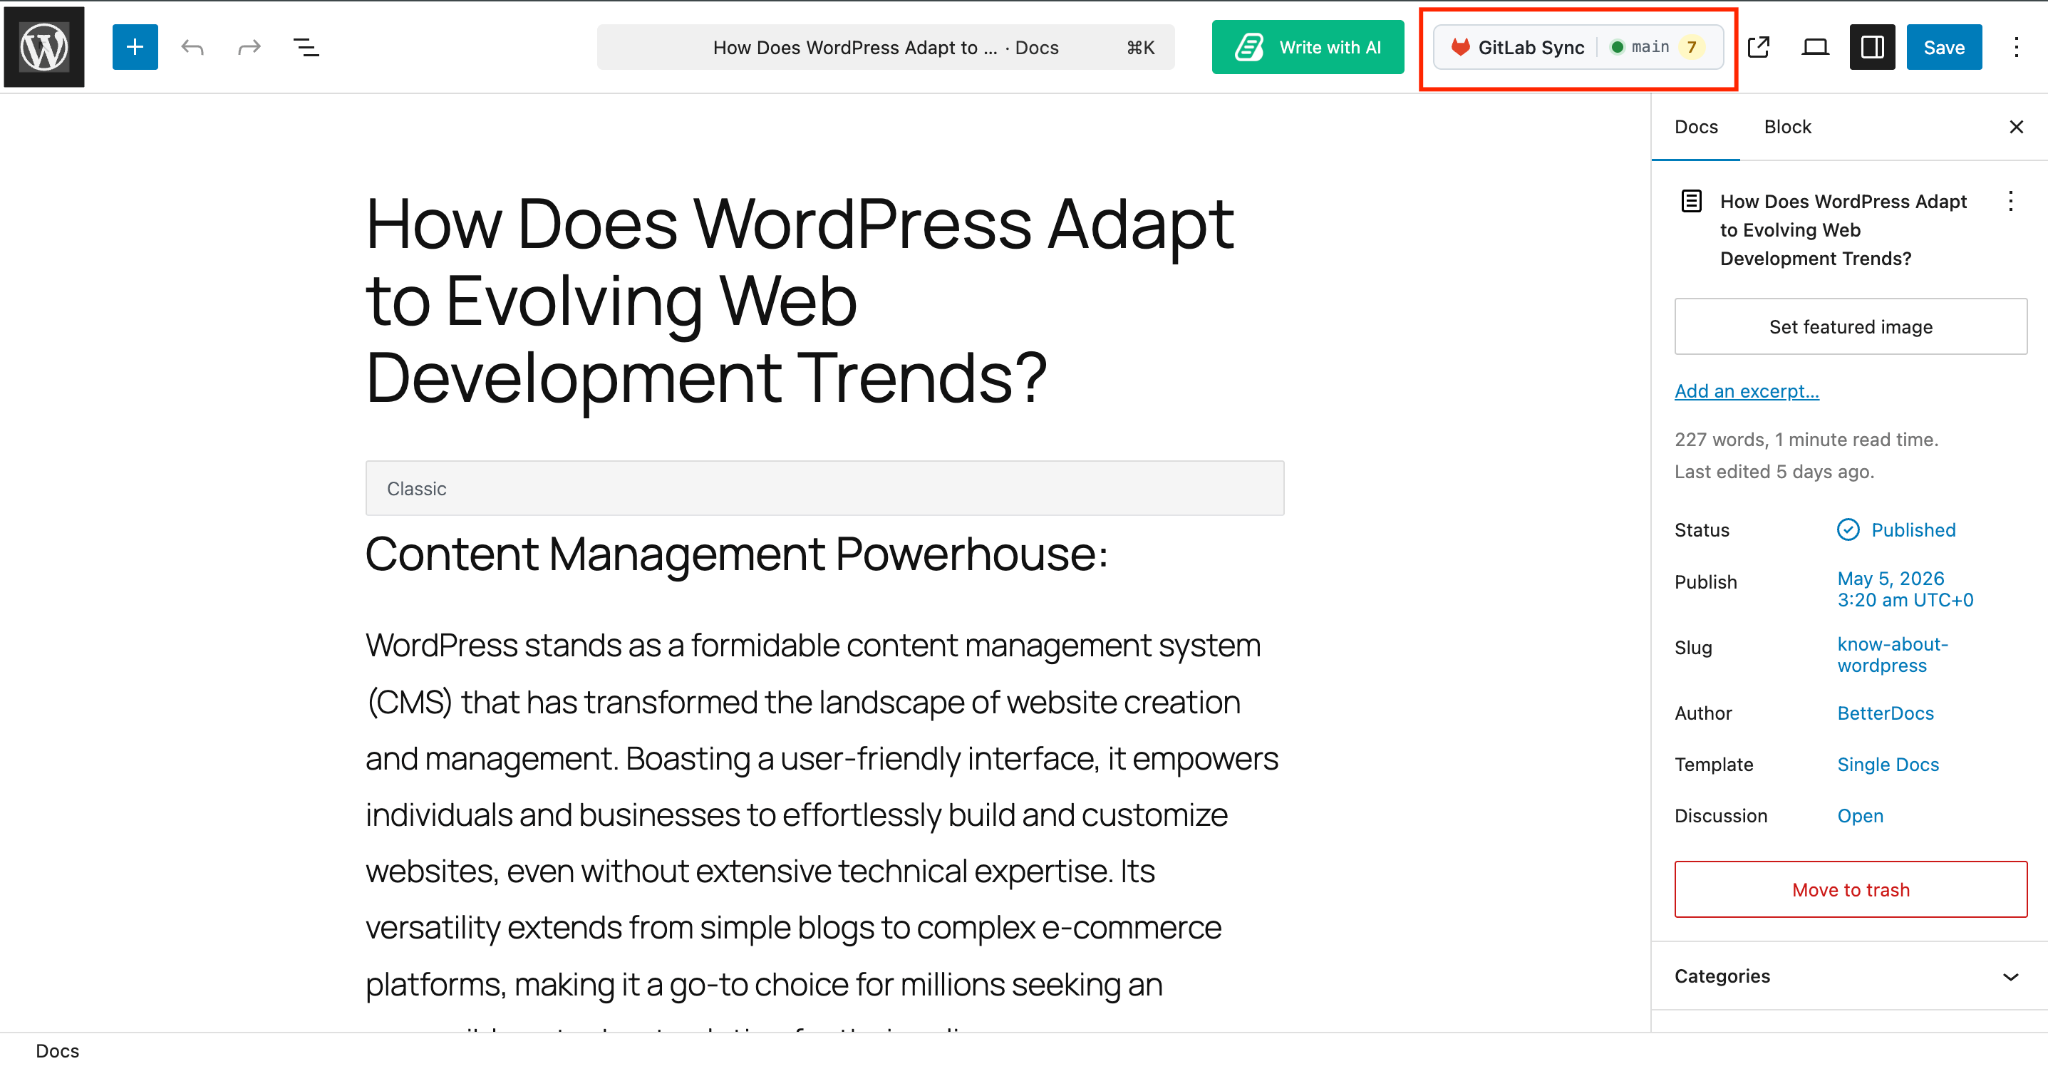Click the document icon beside sidebar title
2048x1065 pixels.
1691,201
